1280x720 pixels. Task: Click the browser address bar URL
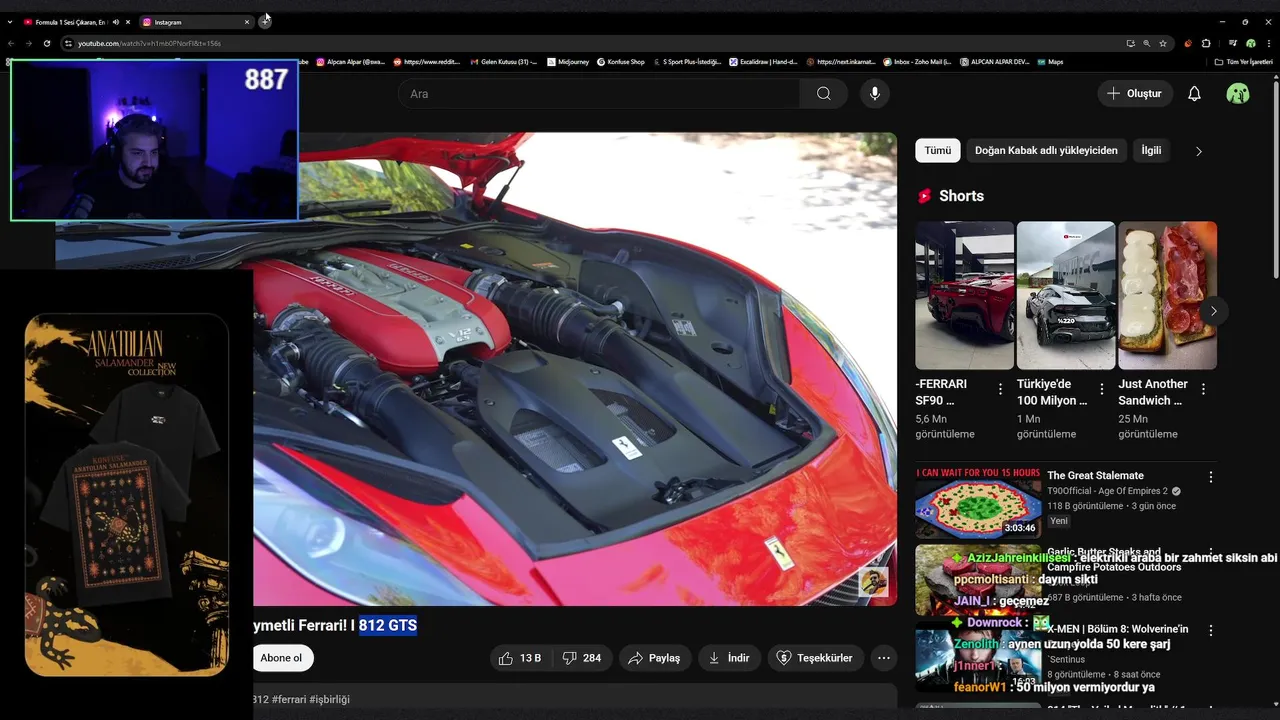tap(150, 43)
